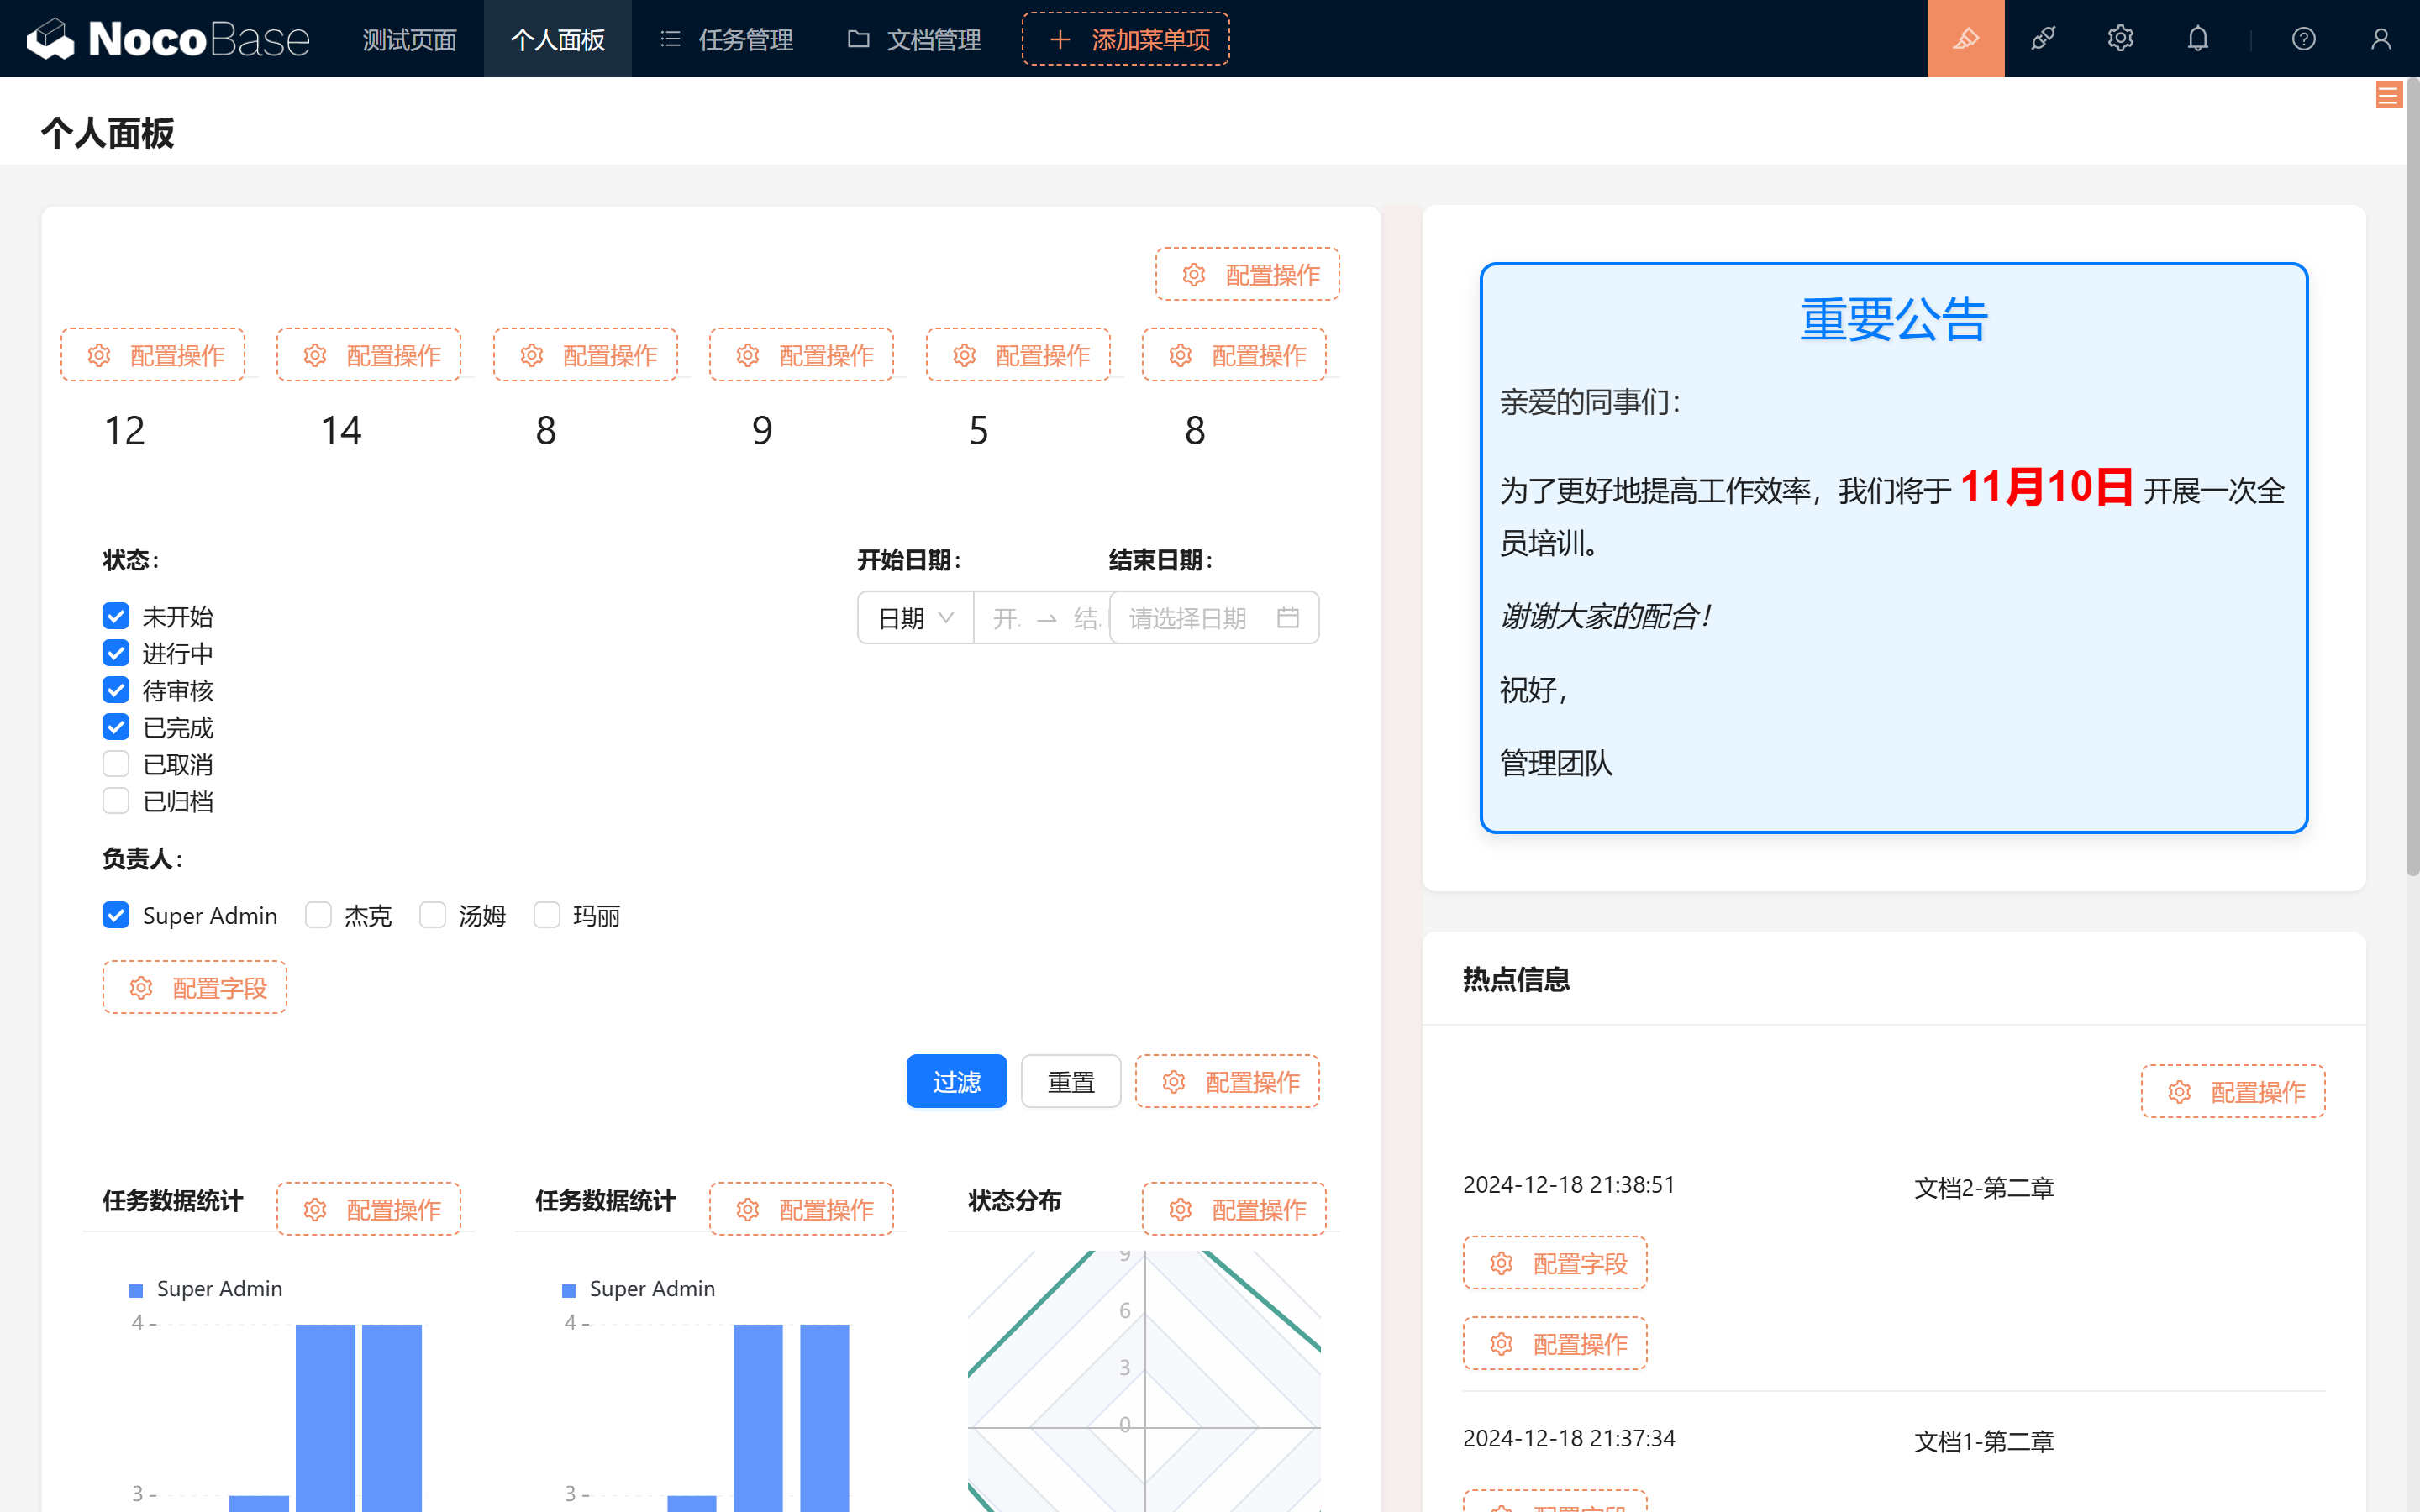Click the red 11月10日 date text
This screenshot has width=2420, height=1512.
[2046, 487]
